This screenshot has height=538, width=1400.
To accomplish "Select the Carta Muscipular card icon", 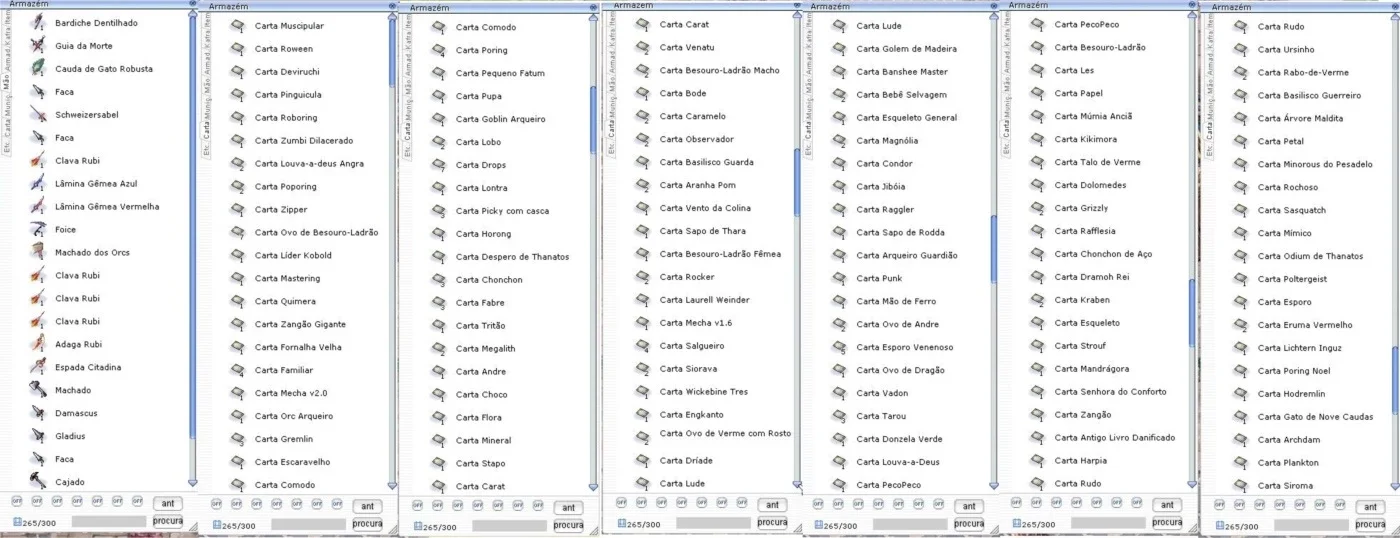I will [x=237, y=26].
